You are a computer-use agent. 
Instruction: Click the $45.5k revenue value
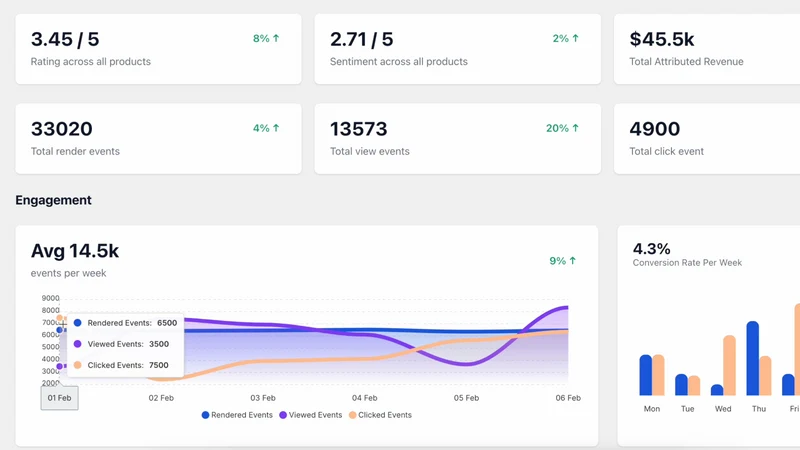point(662,39)
